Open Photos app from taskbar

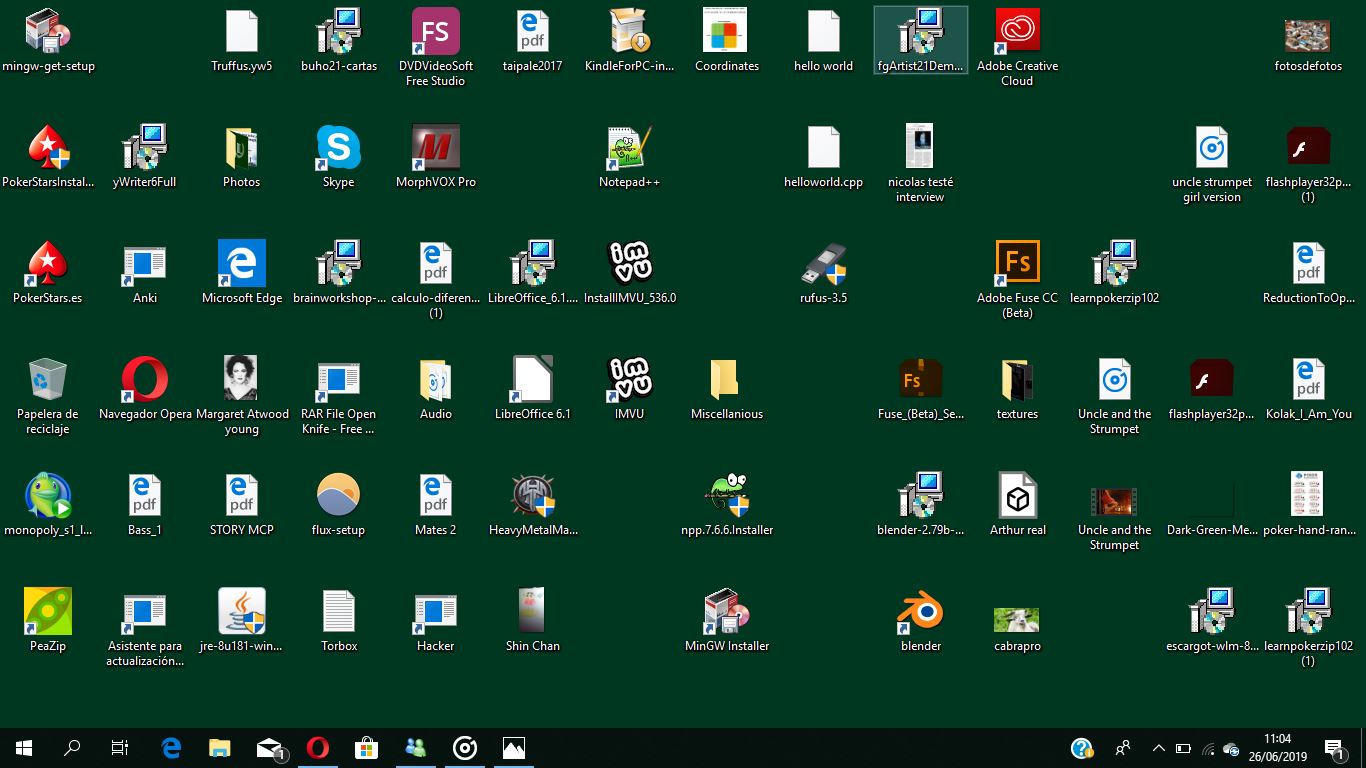point(514,748)
